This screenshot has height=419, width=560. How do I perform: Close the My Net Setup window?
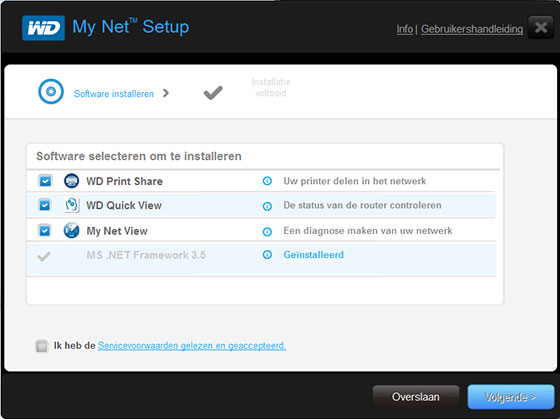click(x=541, y=27)
